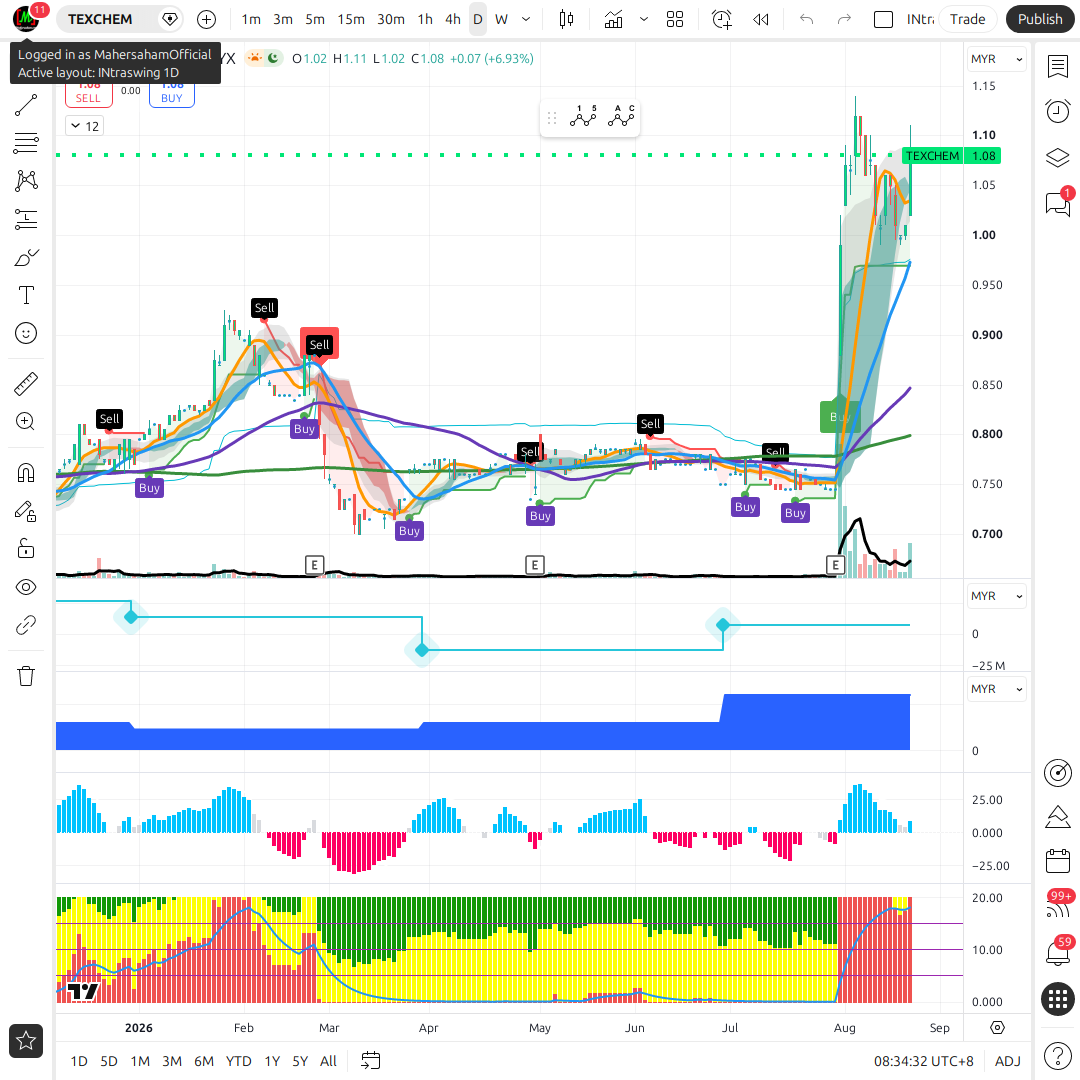The image size is (1080, 1080).
Task: Open the indicators menu
Action: (x=613, y=19)
